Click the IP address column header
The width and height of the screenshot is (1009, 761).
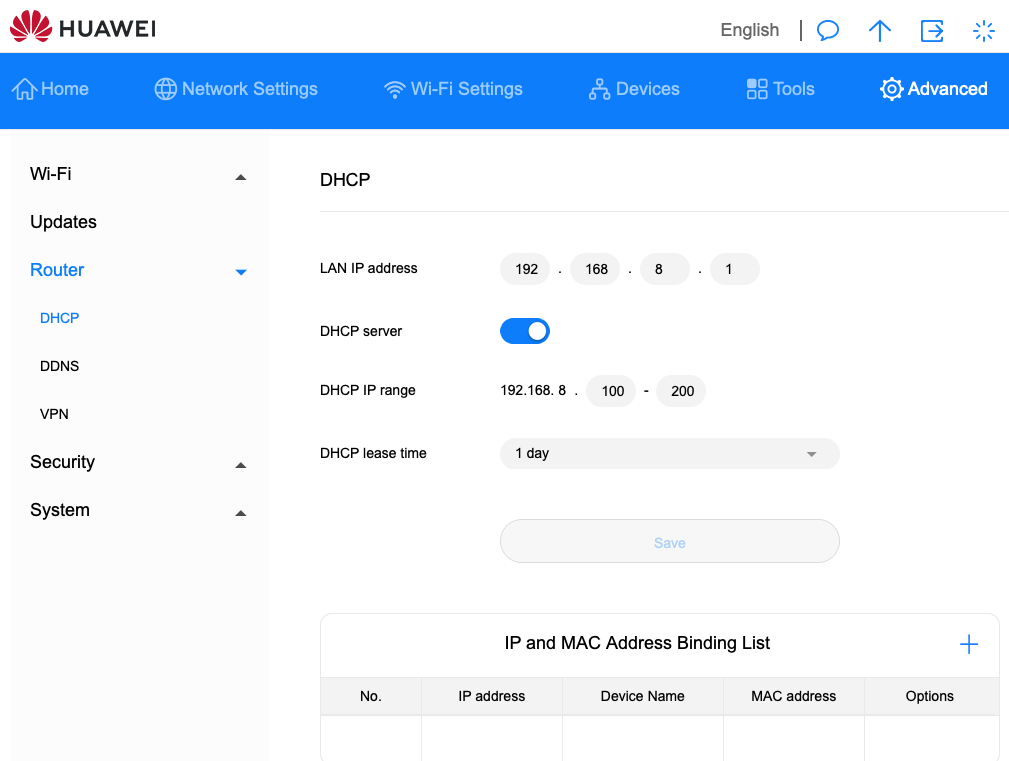[492, 696]
